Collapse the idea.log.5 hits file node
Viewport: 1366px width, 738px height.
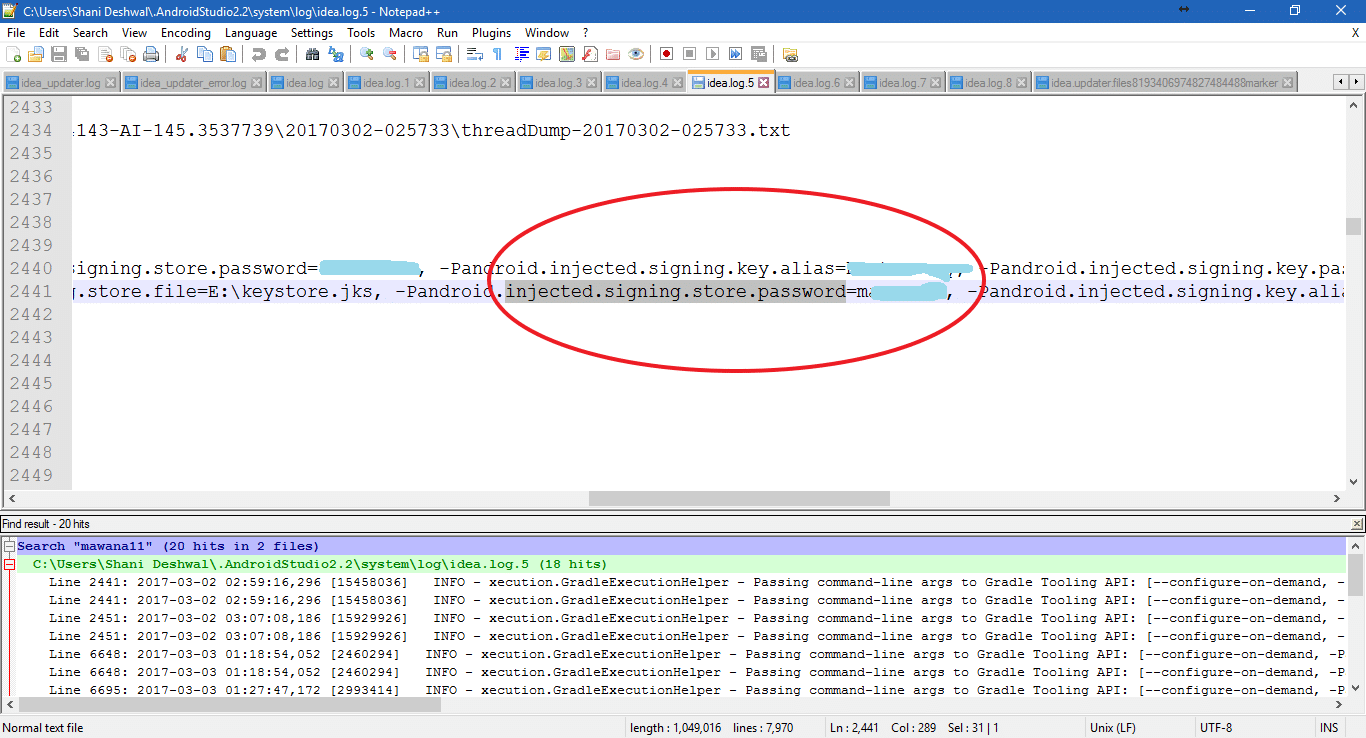click(x=9, y=565)
